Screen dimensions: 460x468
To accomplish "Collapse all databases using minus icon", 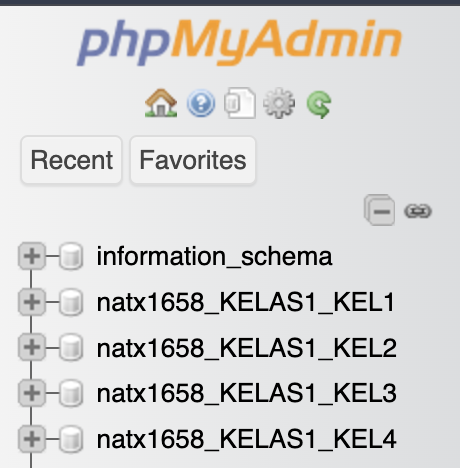I will coord(380,210).
